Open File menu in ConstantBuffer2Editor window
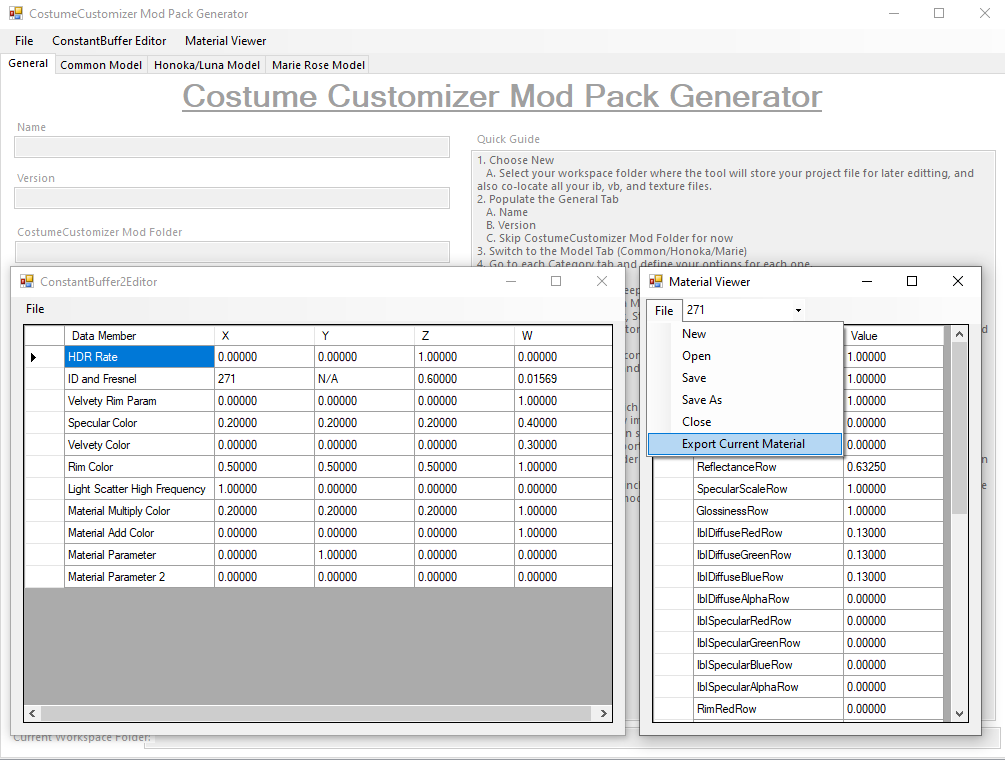1005x760 pixels. (35, 309)
